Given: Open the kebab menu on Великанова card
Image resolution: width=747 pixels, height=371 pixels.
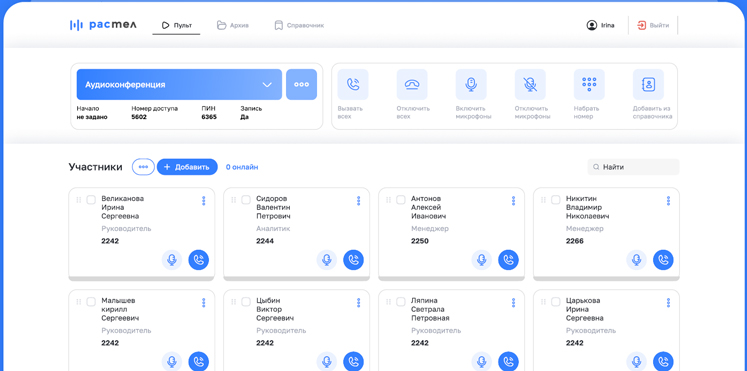Looking at the screenshot, I should point(203,201).
